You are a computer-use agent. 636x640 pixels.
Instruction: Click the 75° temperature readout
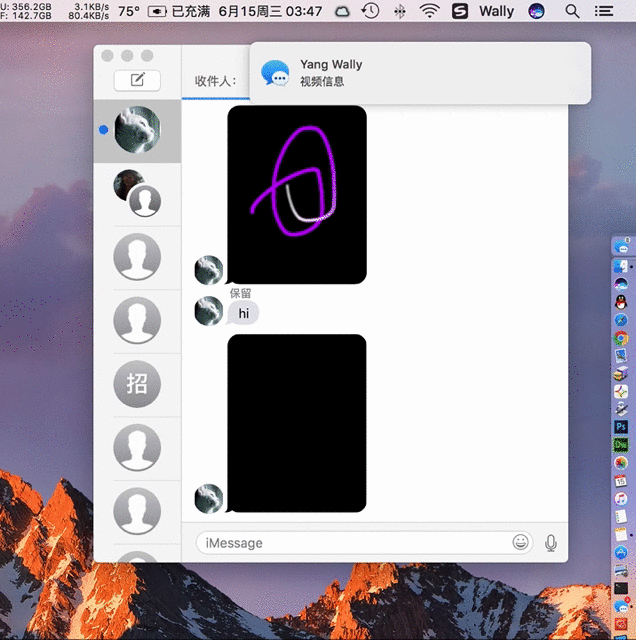(x=129, y=11)
